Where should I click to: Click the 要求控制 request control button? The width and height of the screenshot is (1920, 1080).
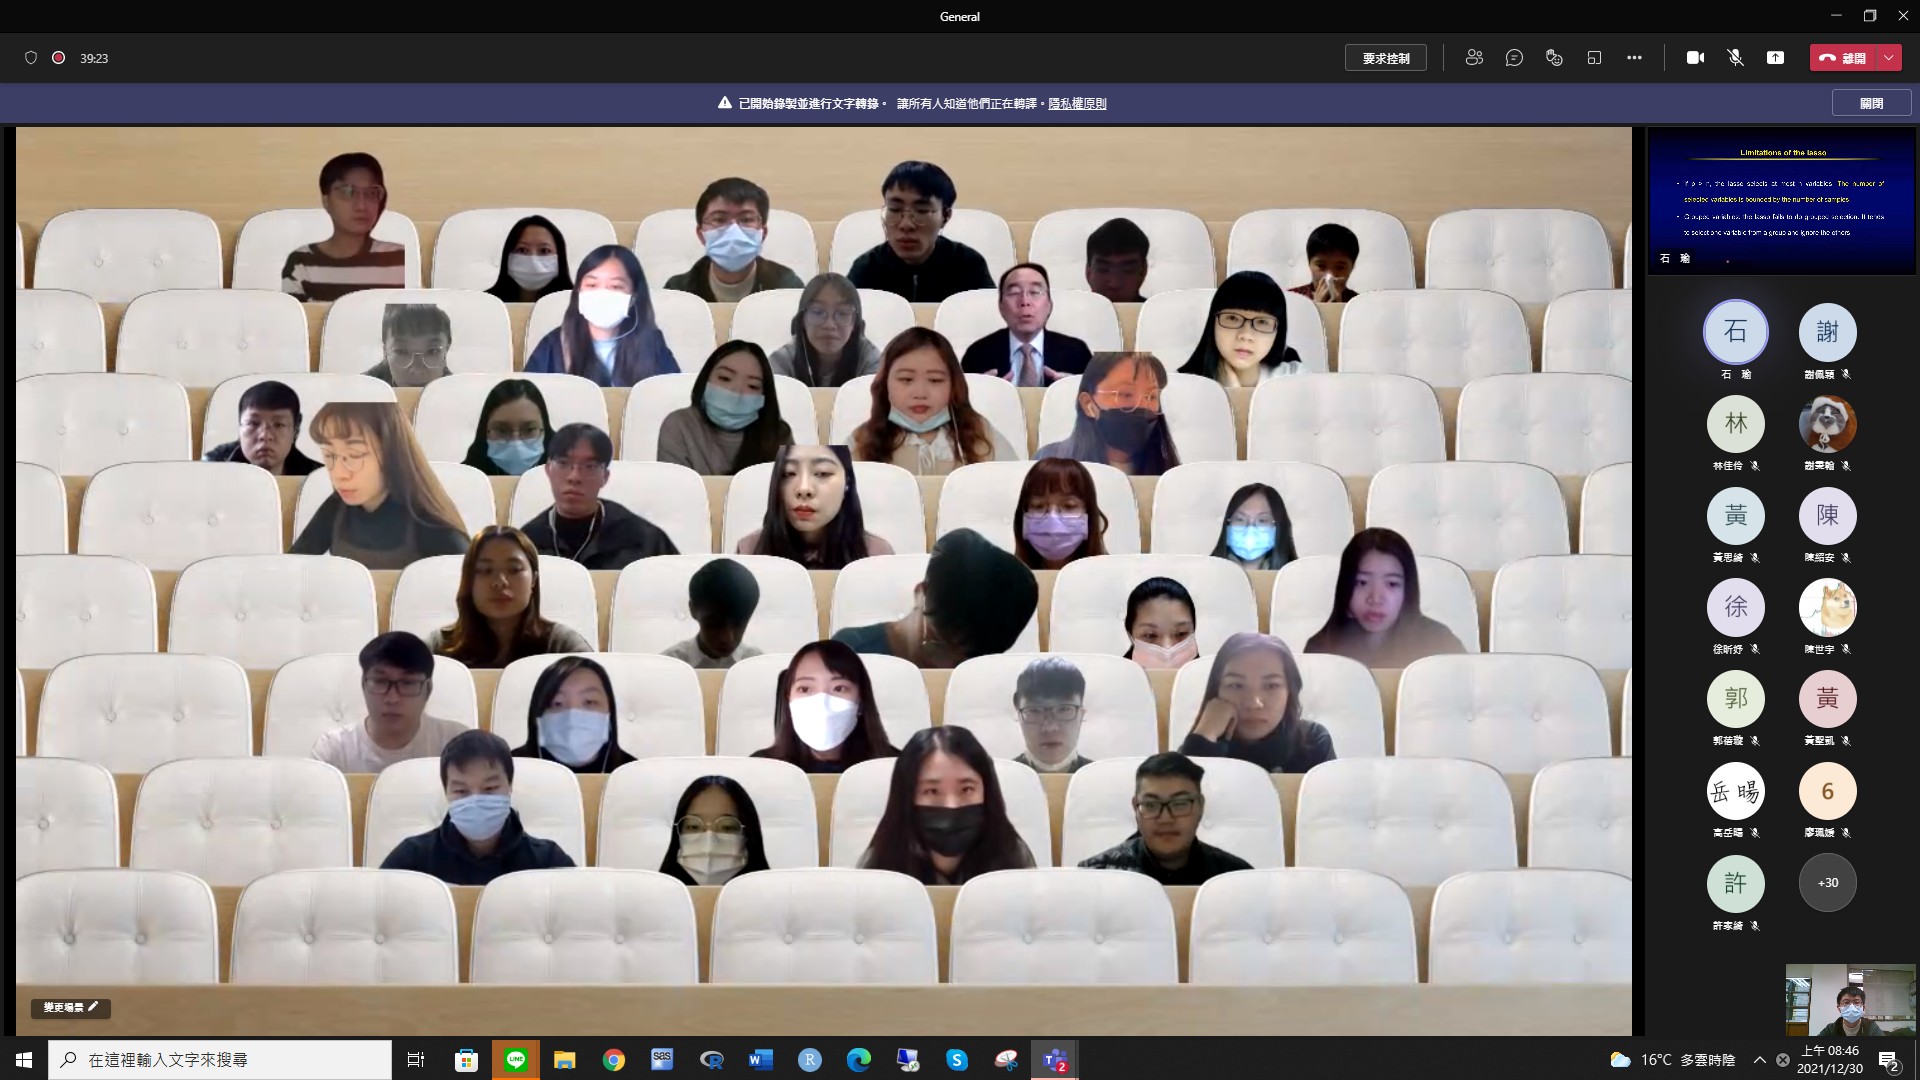point(1385,58)
